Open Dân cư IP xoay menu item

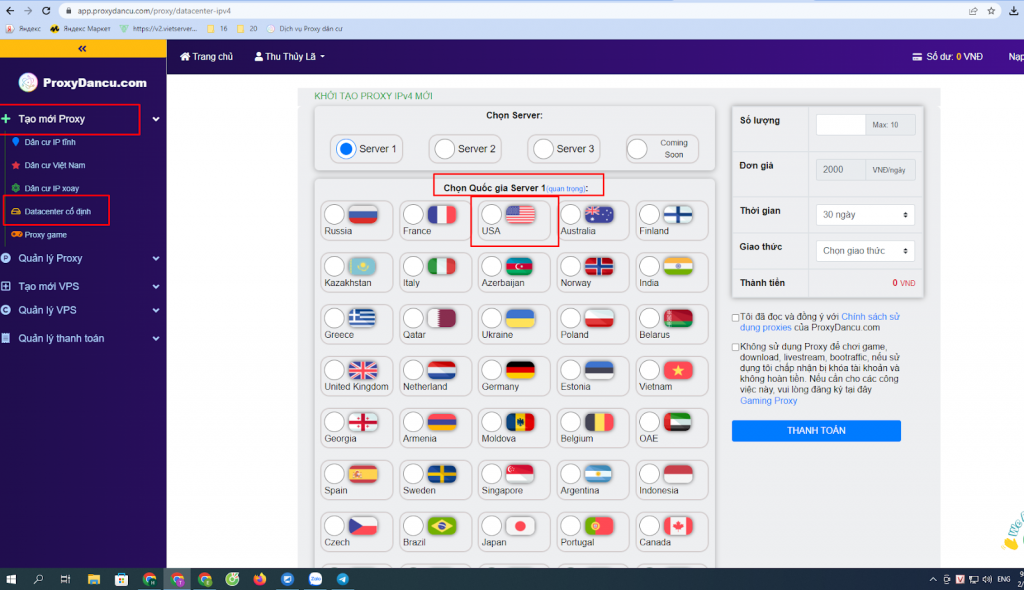[52, 188]
